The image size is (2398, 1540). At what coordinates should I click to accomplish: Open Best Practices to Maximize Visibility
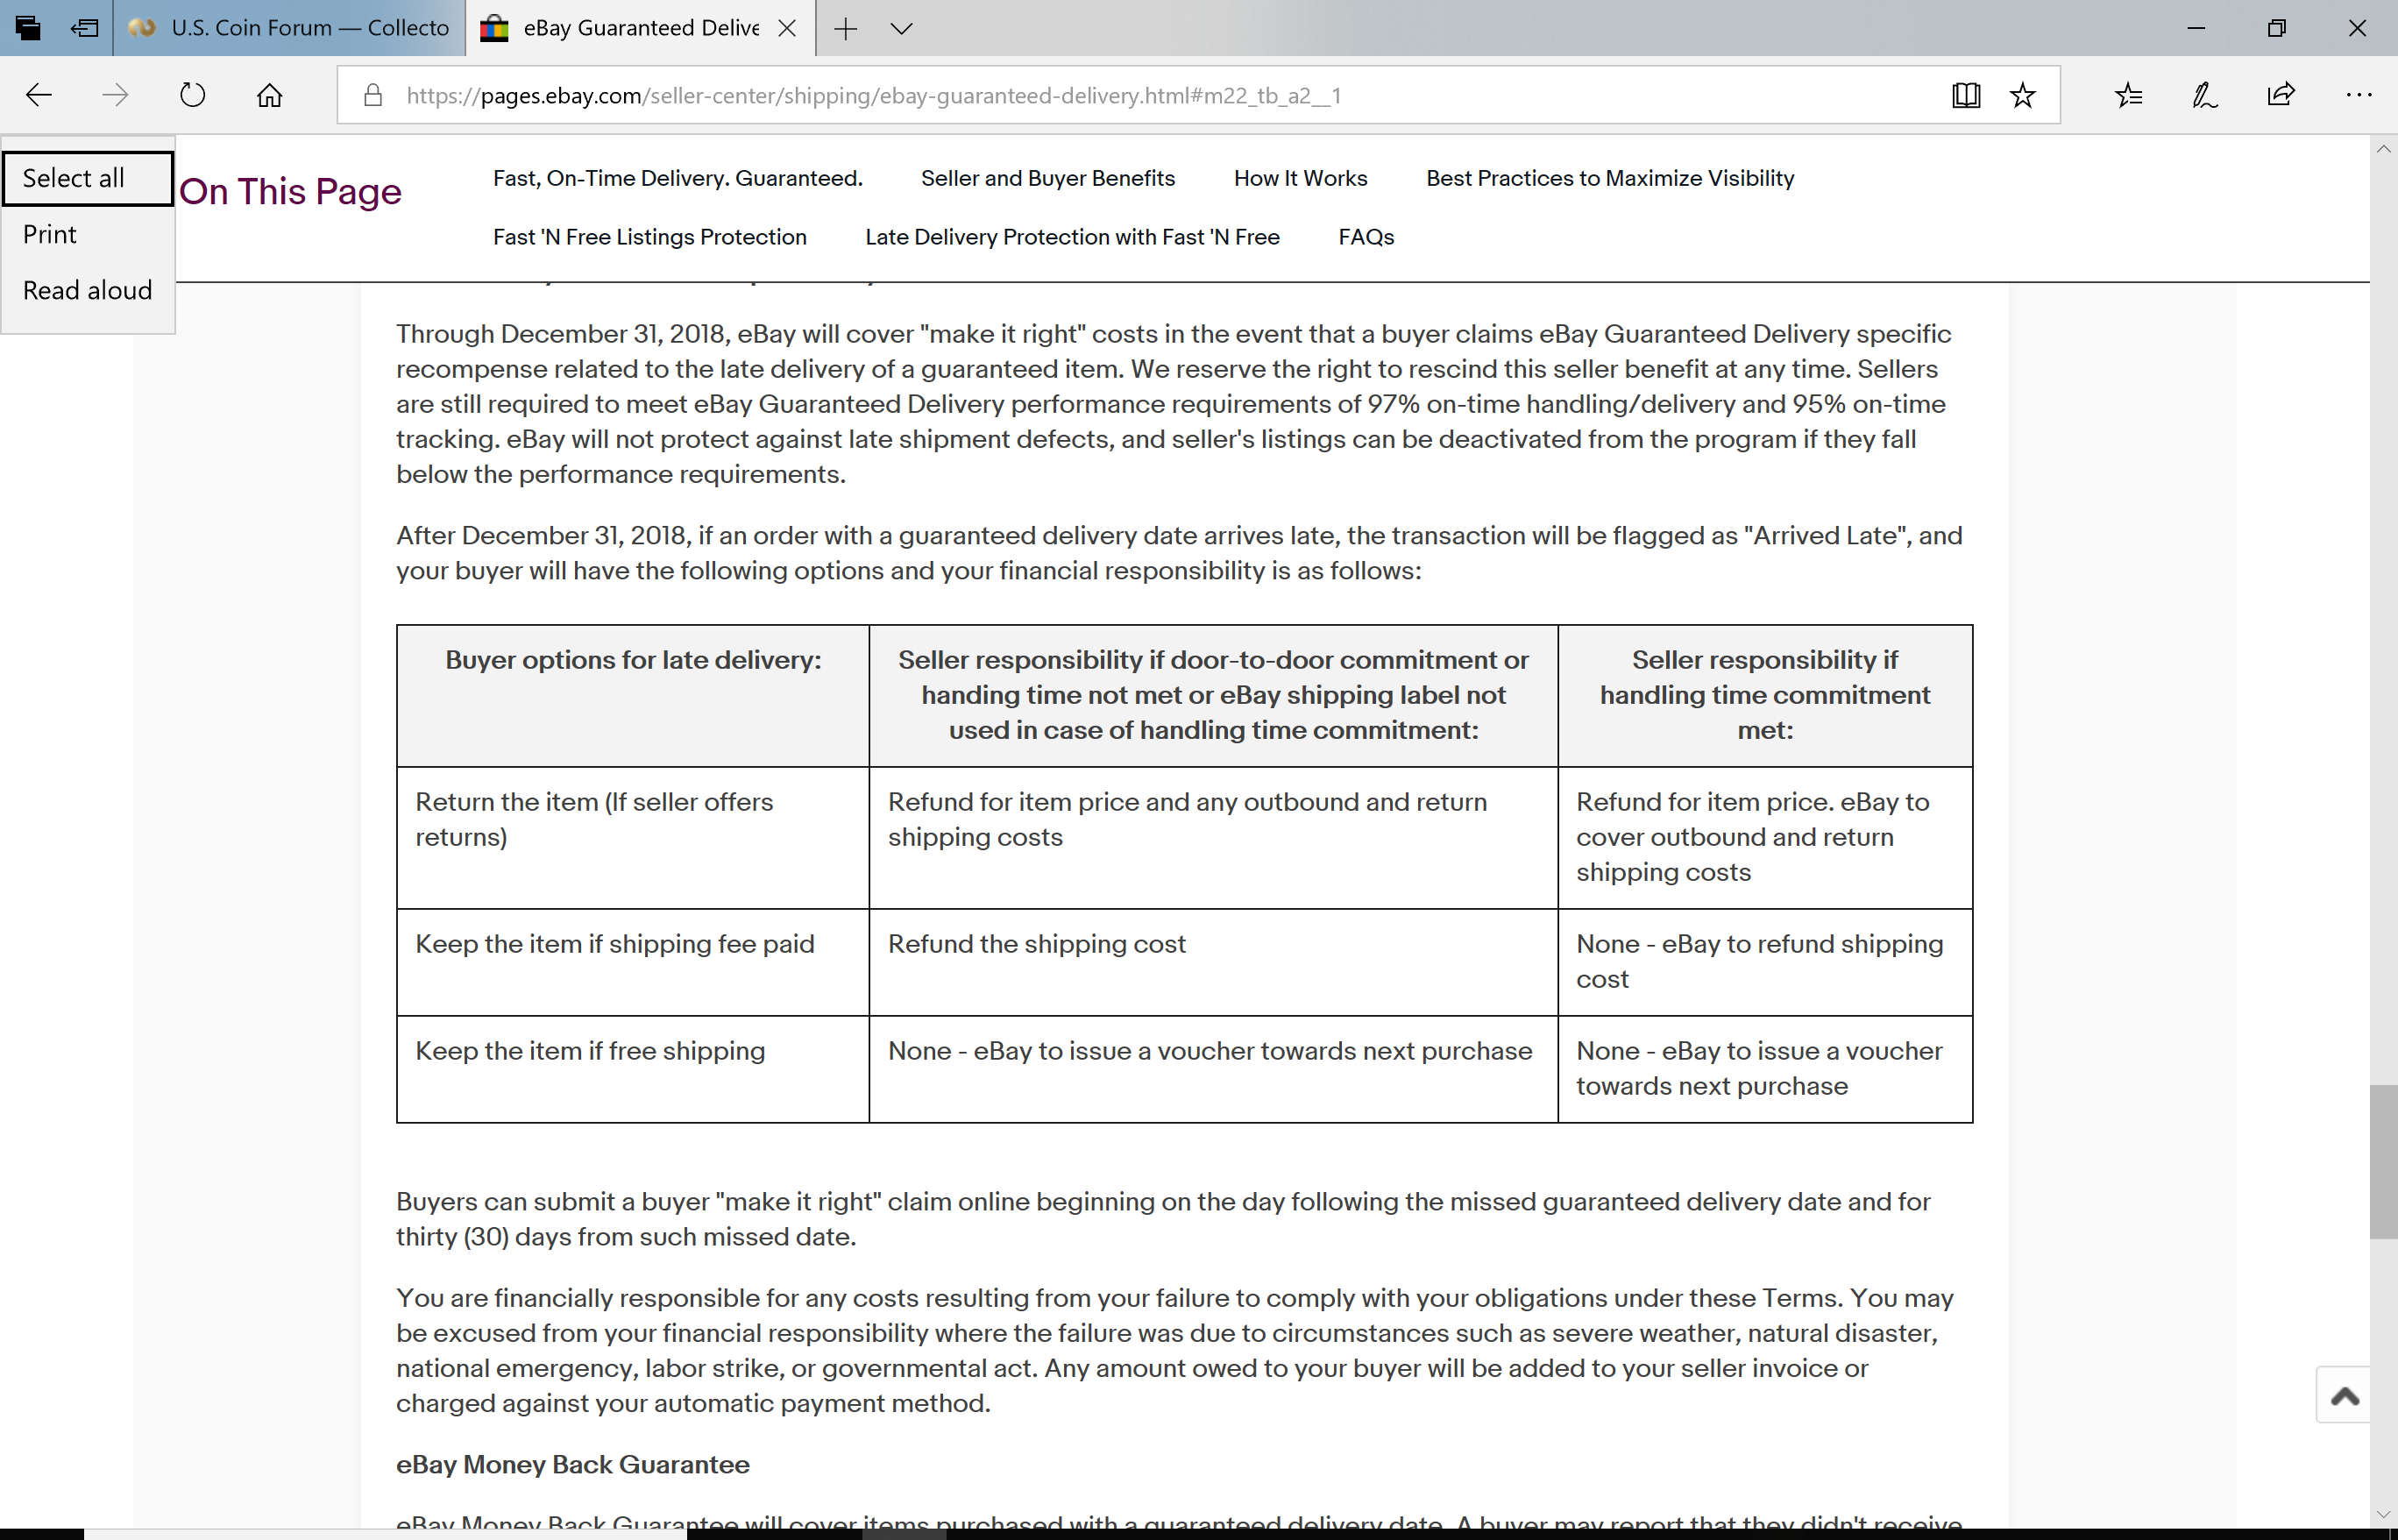pos(1610,178)
